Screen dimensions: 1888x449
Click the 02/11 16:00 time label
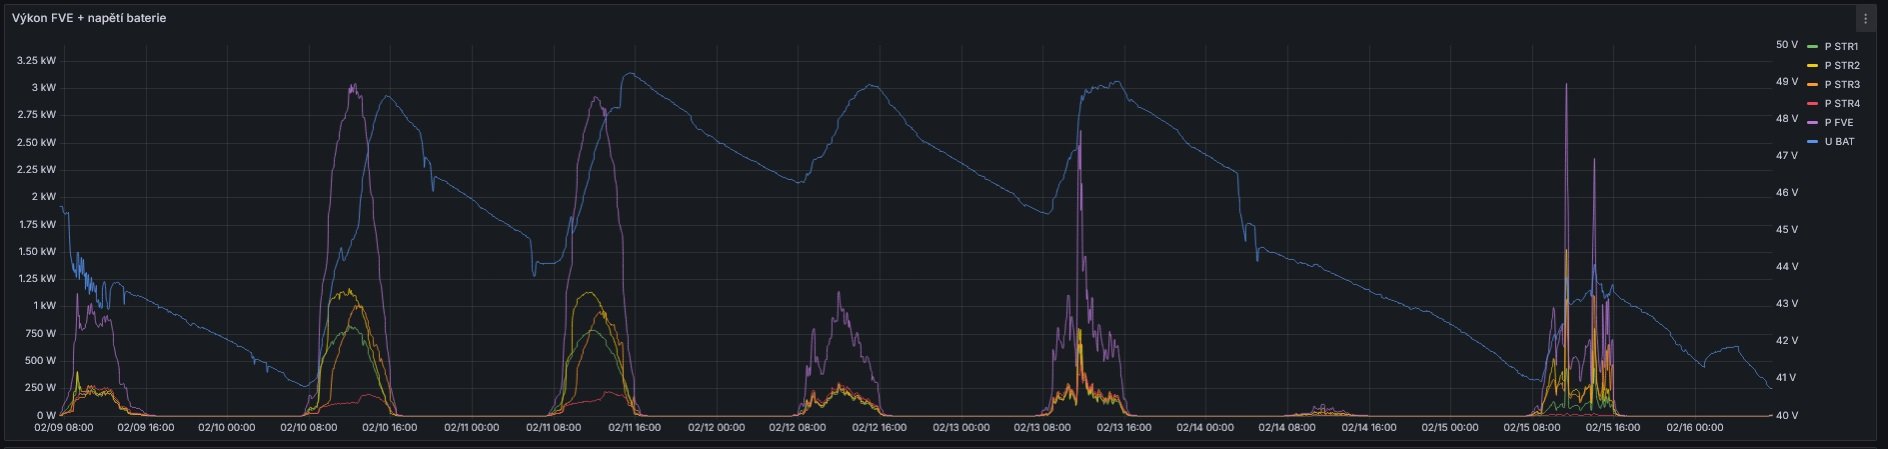[634, 428]
